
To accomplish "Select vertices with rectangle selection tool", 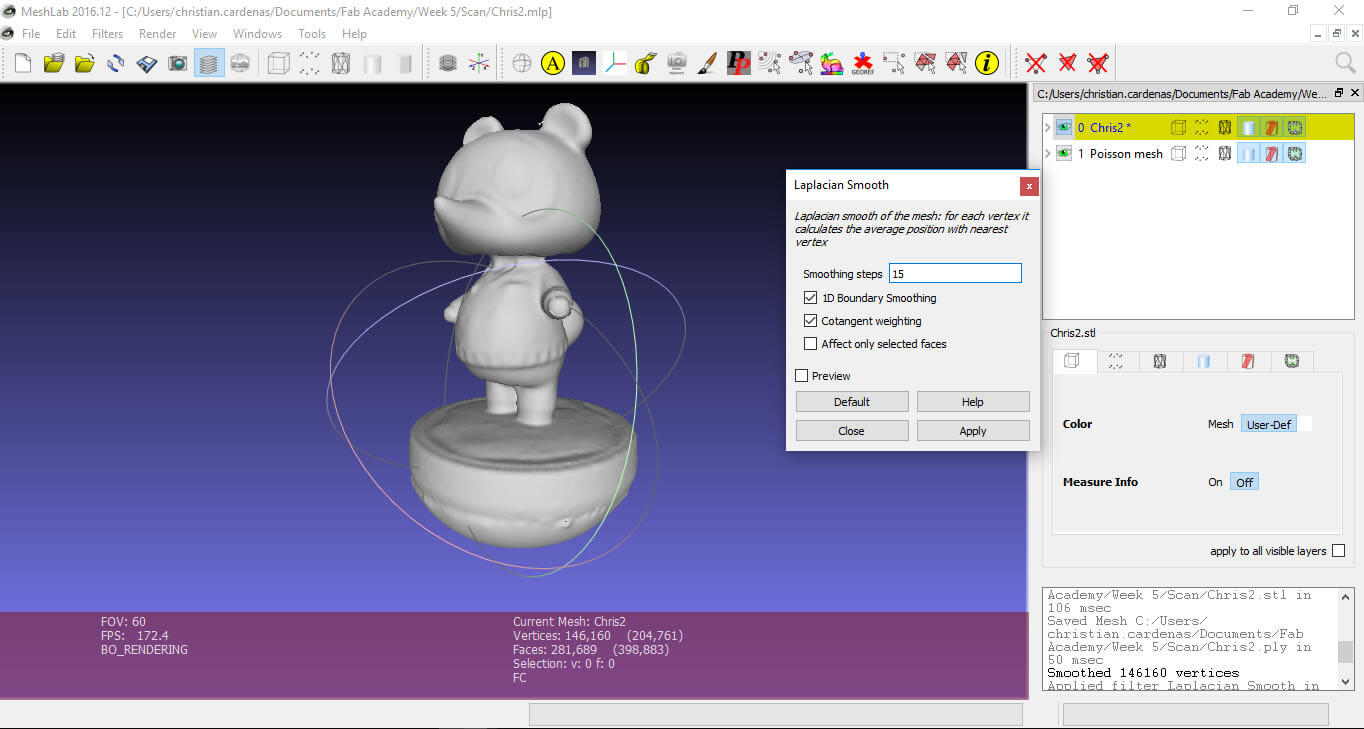I will (x=894, y=64).
